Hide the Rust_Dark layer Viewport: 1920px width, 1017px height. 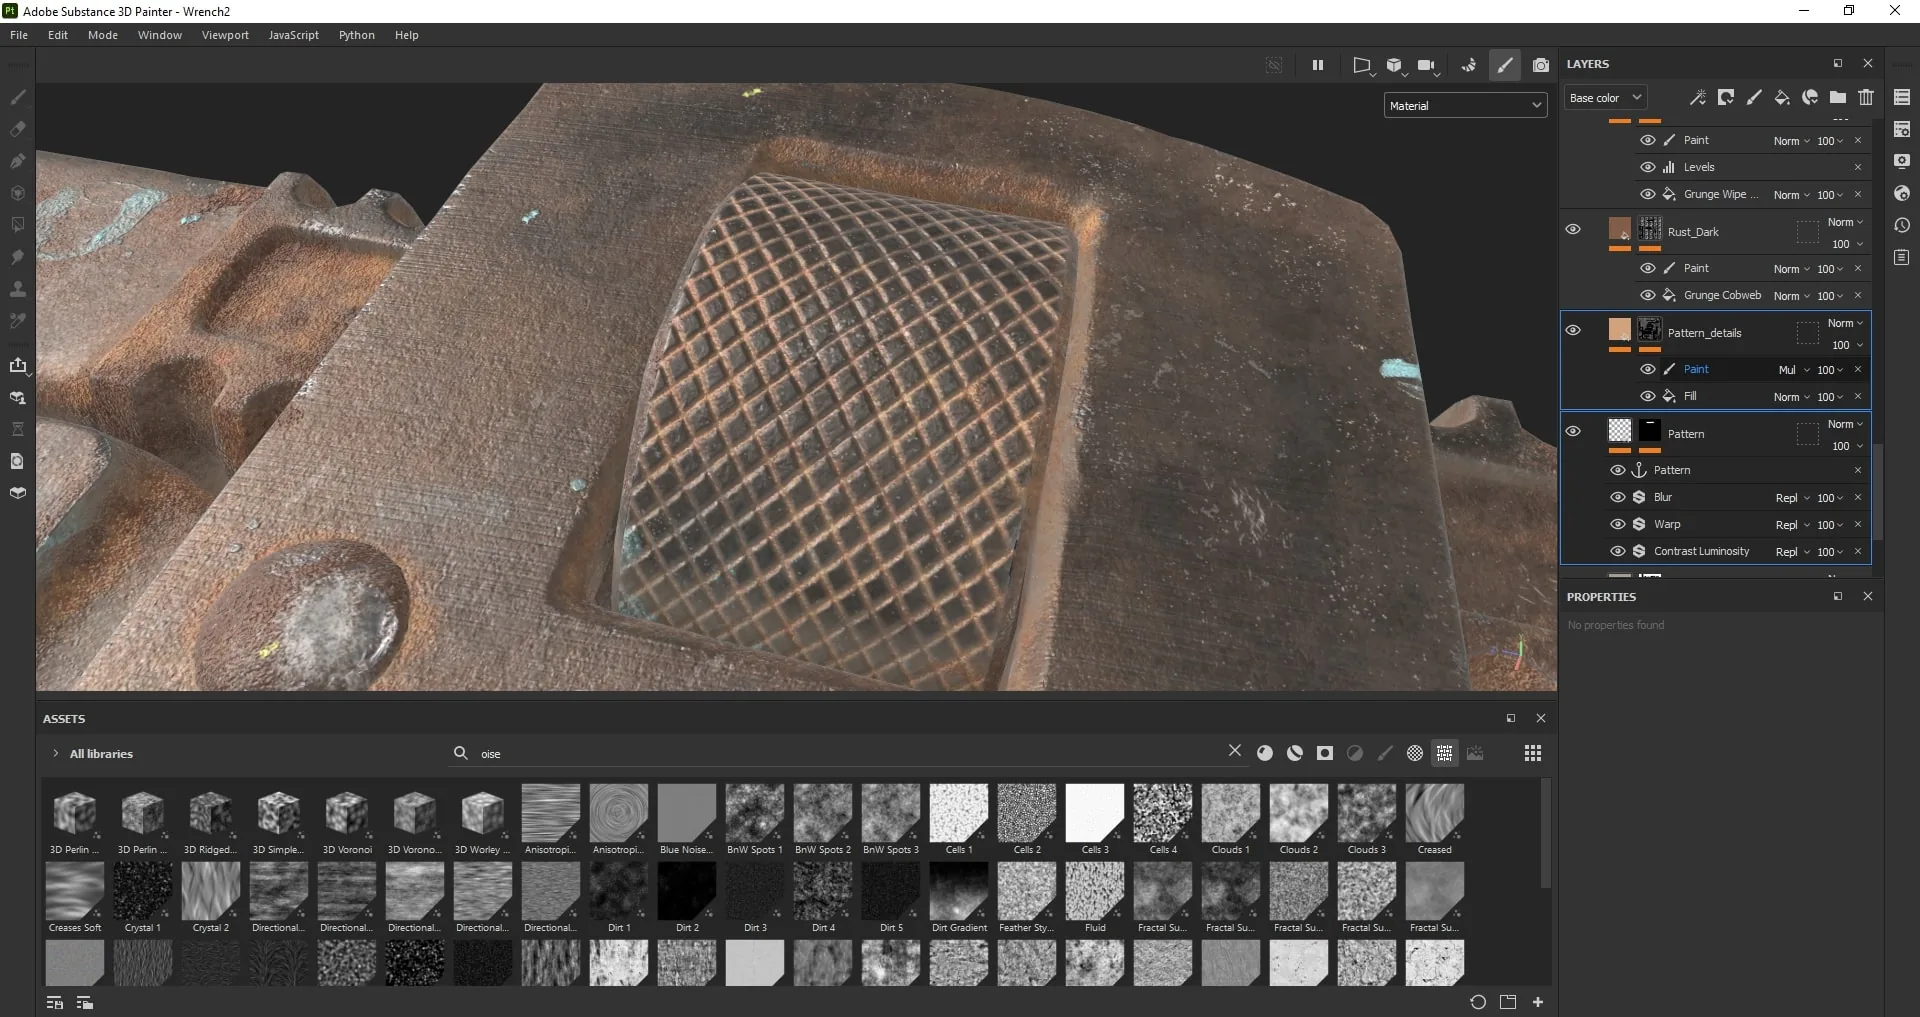tap(1573, 229)
